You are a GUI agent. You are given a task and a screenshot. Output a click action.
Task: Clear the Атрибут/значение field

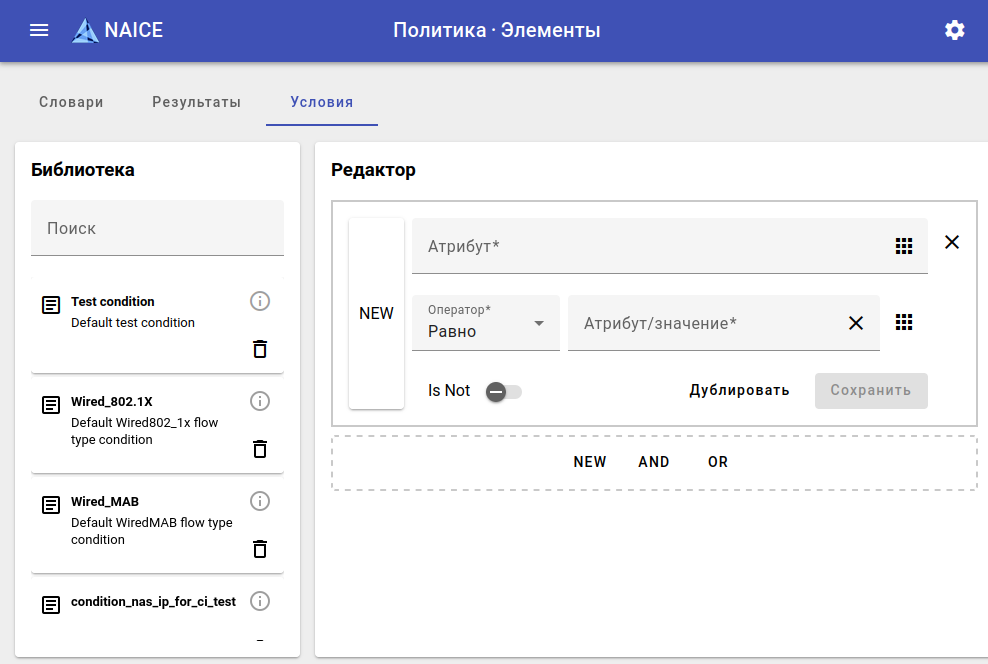pyautogui.click(x=856, y=323)
